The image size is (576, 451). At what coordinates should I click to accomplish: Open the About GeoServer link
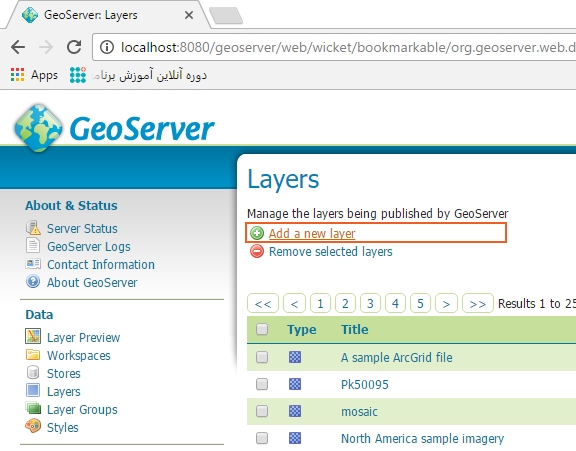point(92,282)
